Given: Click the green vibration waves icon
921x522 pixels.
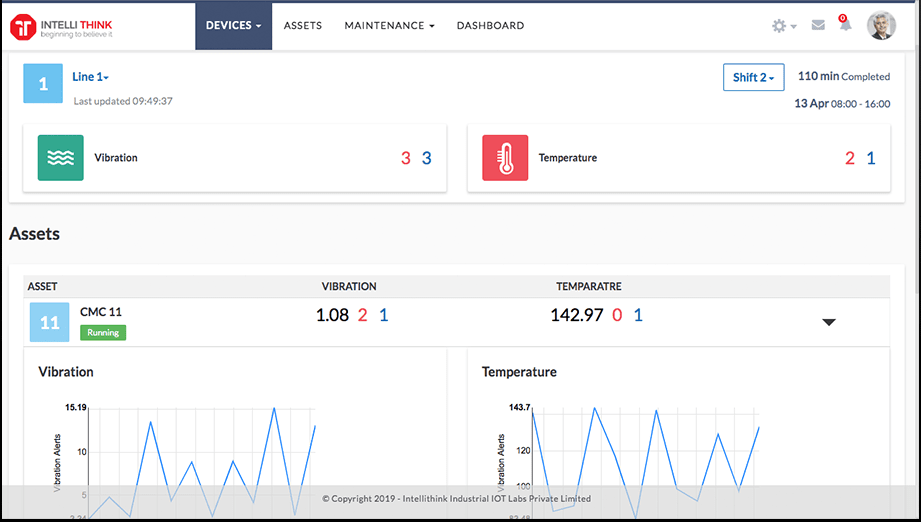Looking at the screenshot, I should pyautogui.click(x=61, y=158).
